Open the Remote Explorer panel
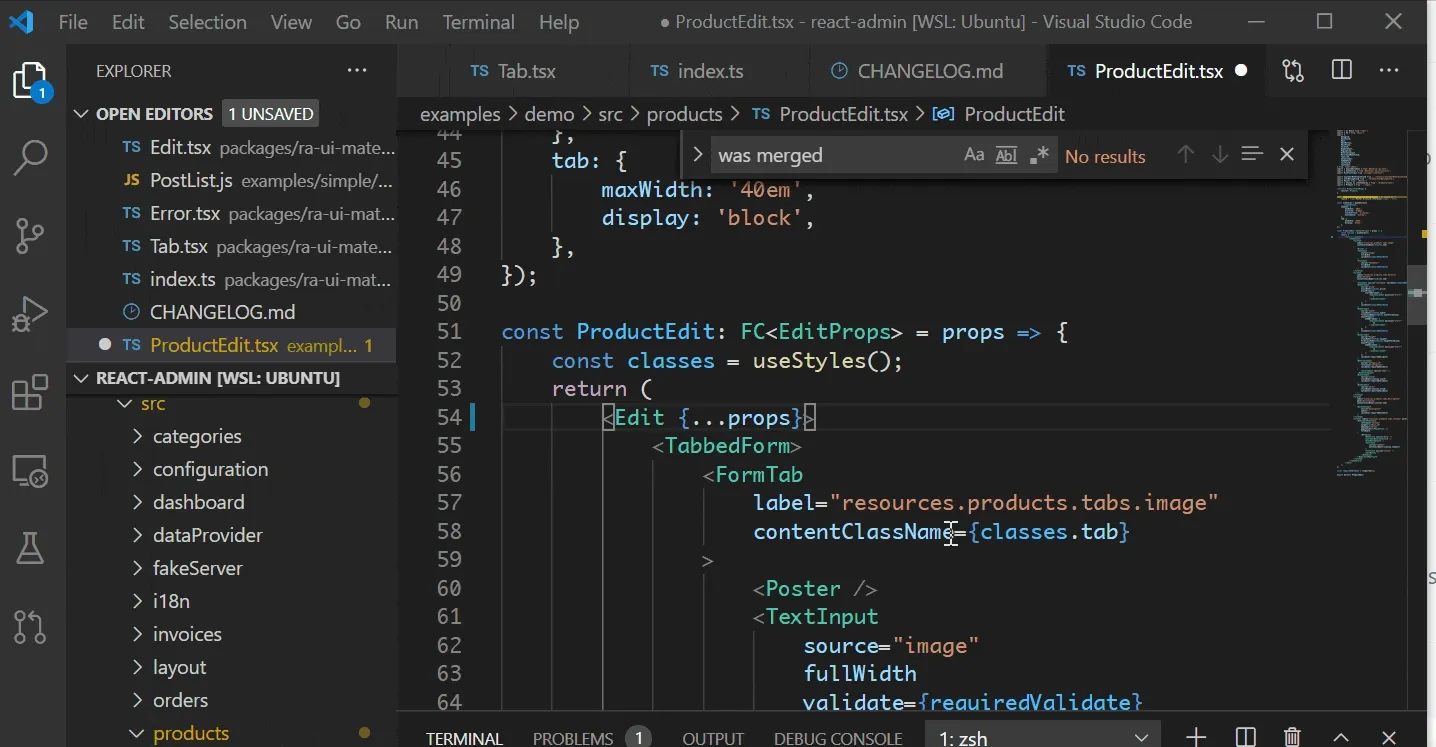Image resolution: width=1436 pixels, height=747 pixels. [x=30, y=470]
